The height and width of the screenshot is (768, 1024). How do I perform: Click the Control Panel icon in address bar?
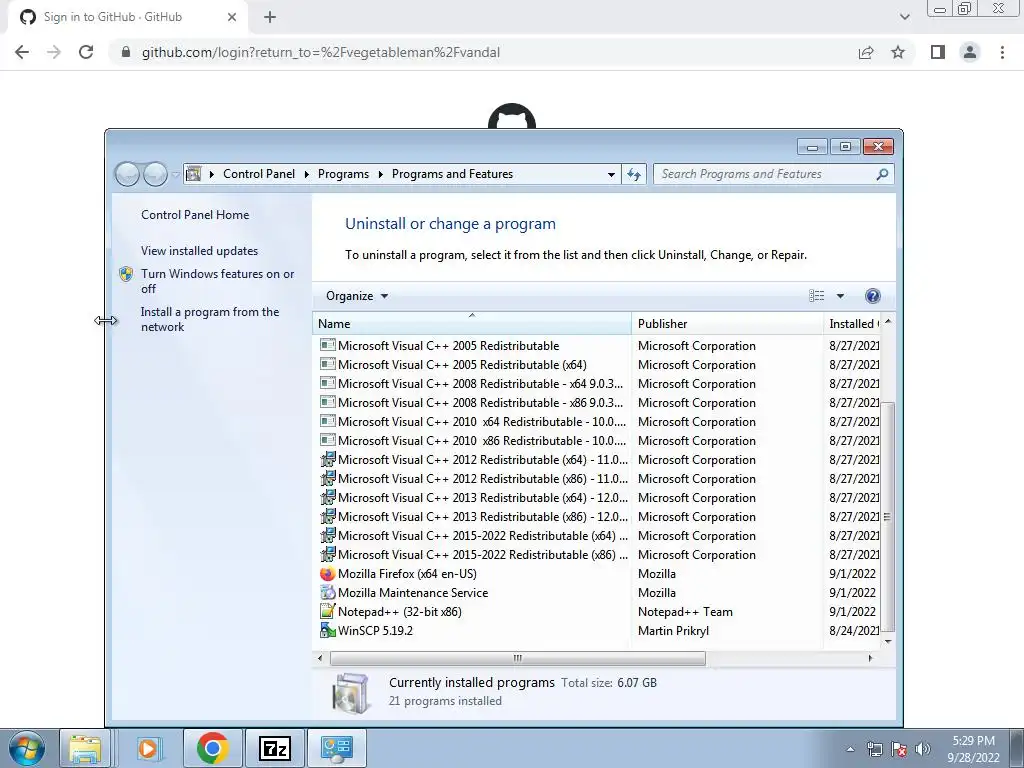193,174
